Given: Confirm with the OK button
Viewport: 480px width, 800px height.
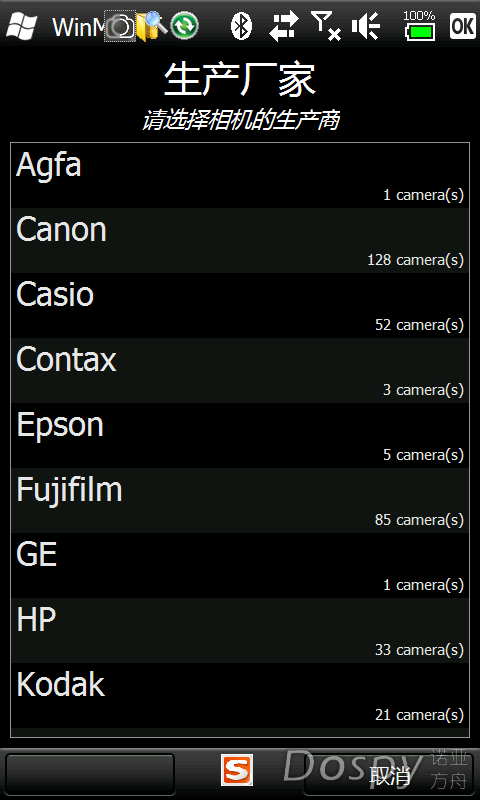Looking at the screenshot, I should click(x=462, y=26).
